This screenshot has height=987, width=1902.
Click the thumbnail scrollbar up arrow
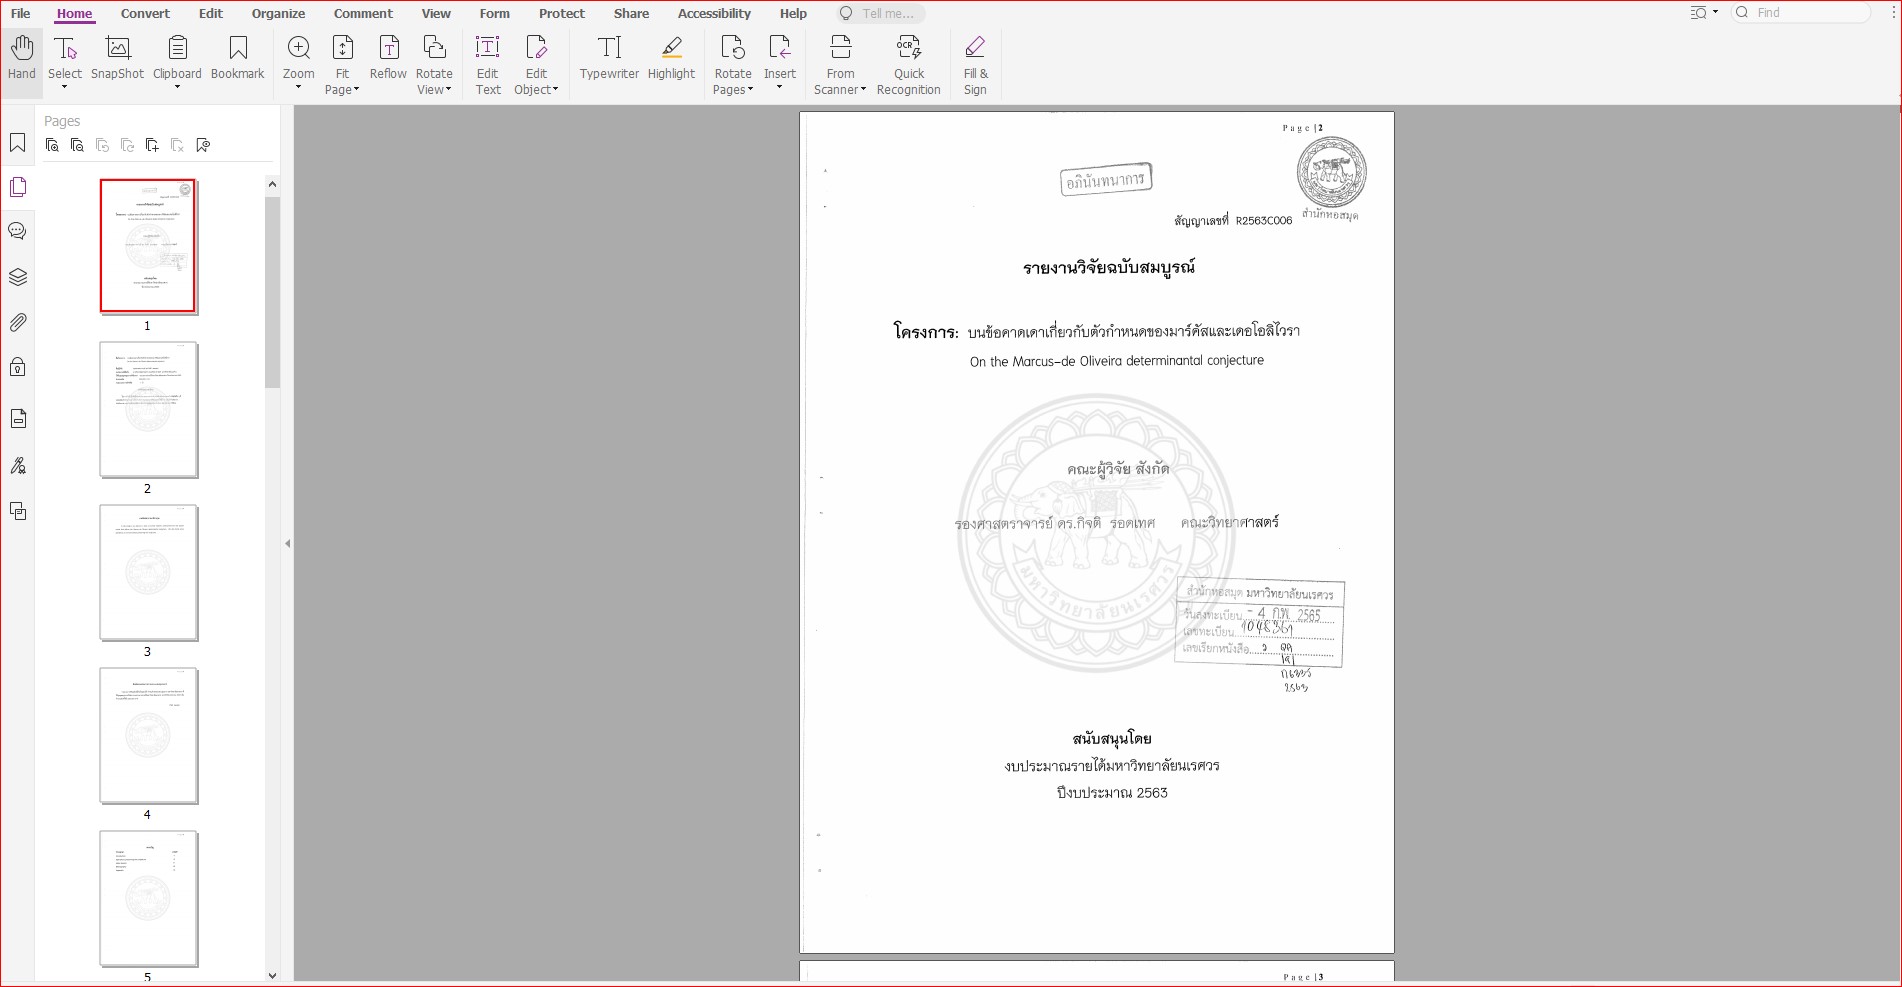coord(272,184)
